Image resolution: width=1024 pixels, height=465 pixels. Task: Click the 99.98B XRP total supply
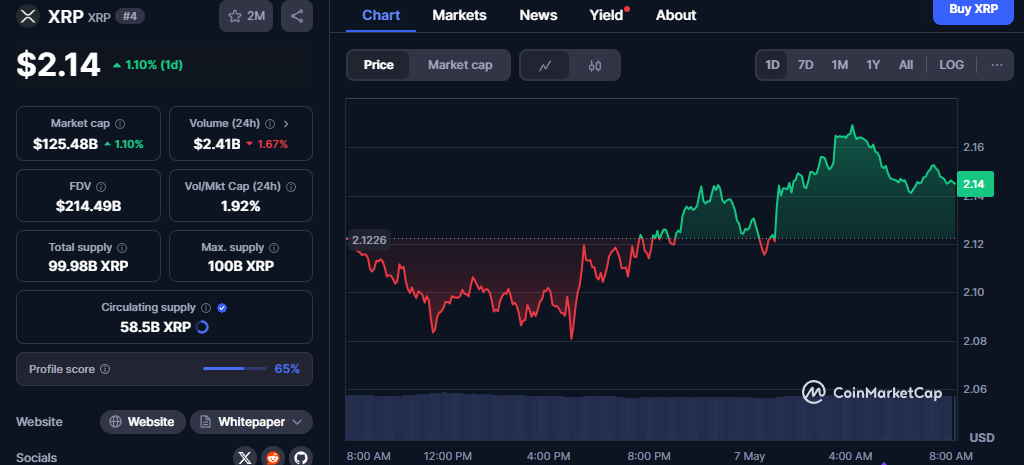pos(88,266)
